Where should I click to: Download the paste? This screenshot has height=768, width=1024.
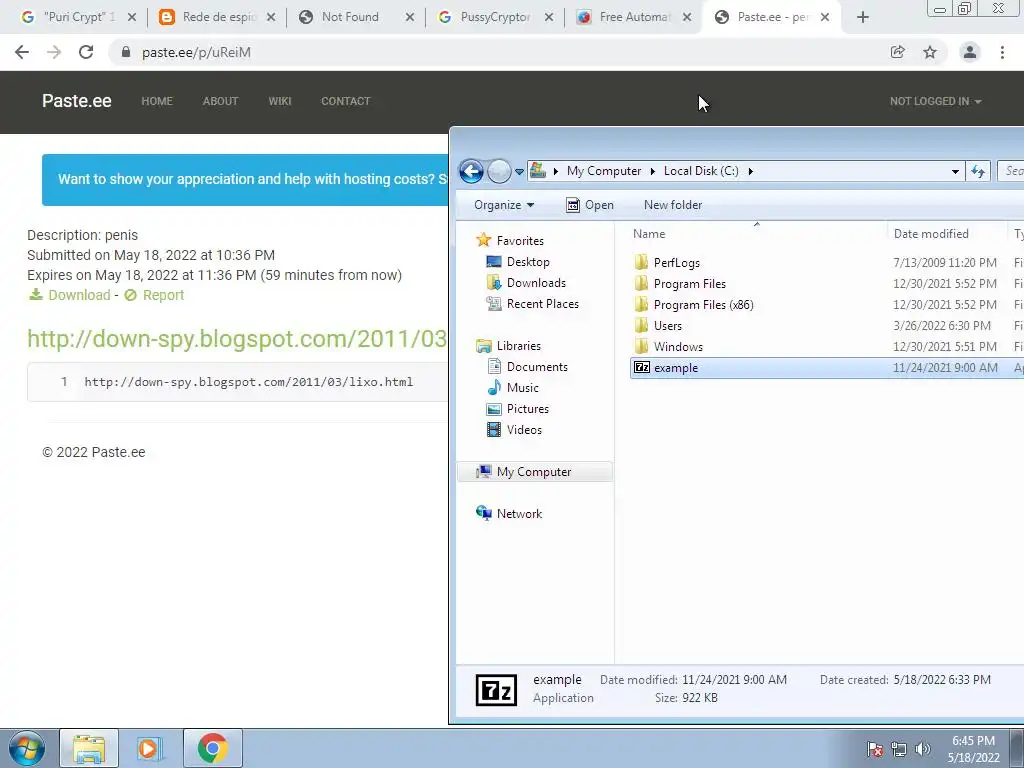click(x=70, y=295)
